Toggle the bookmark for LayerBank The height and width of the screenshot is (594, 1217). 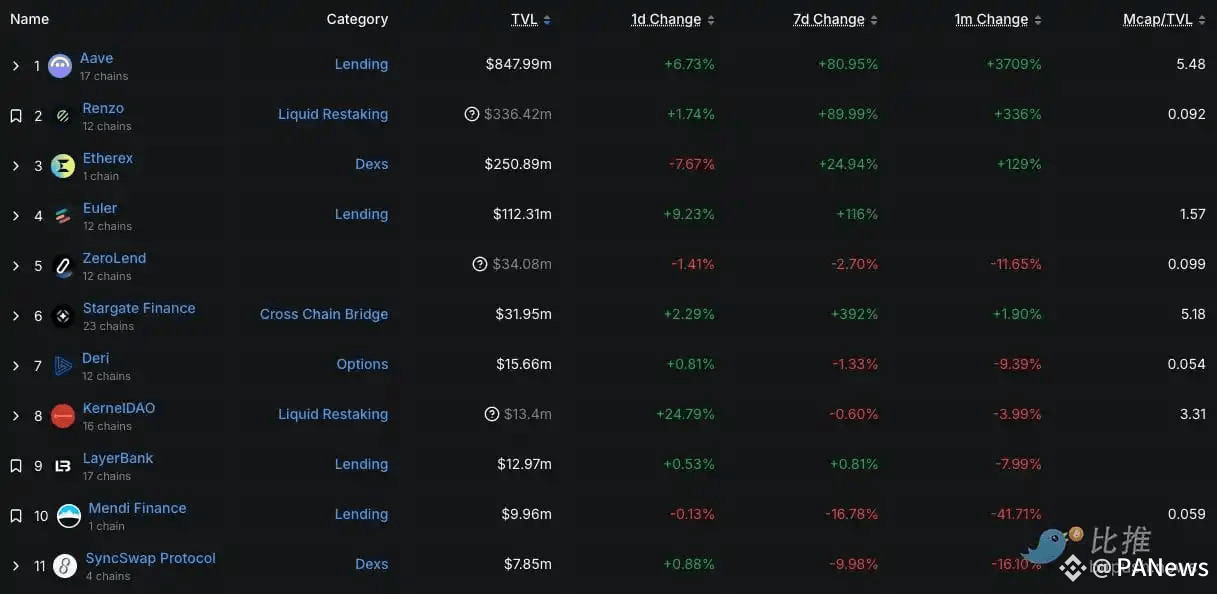(x=16, y=466)
